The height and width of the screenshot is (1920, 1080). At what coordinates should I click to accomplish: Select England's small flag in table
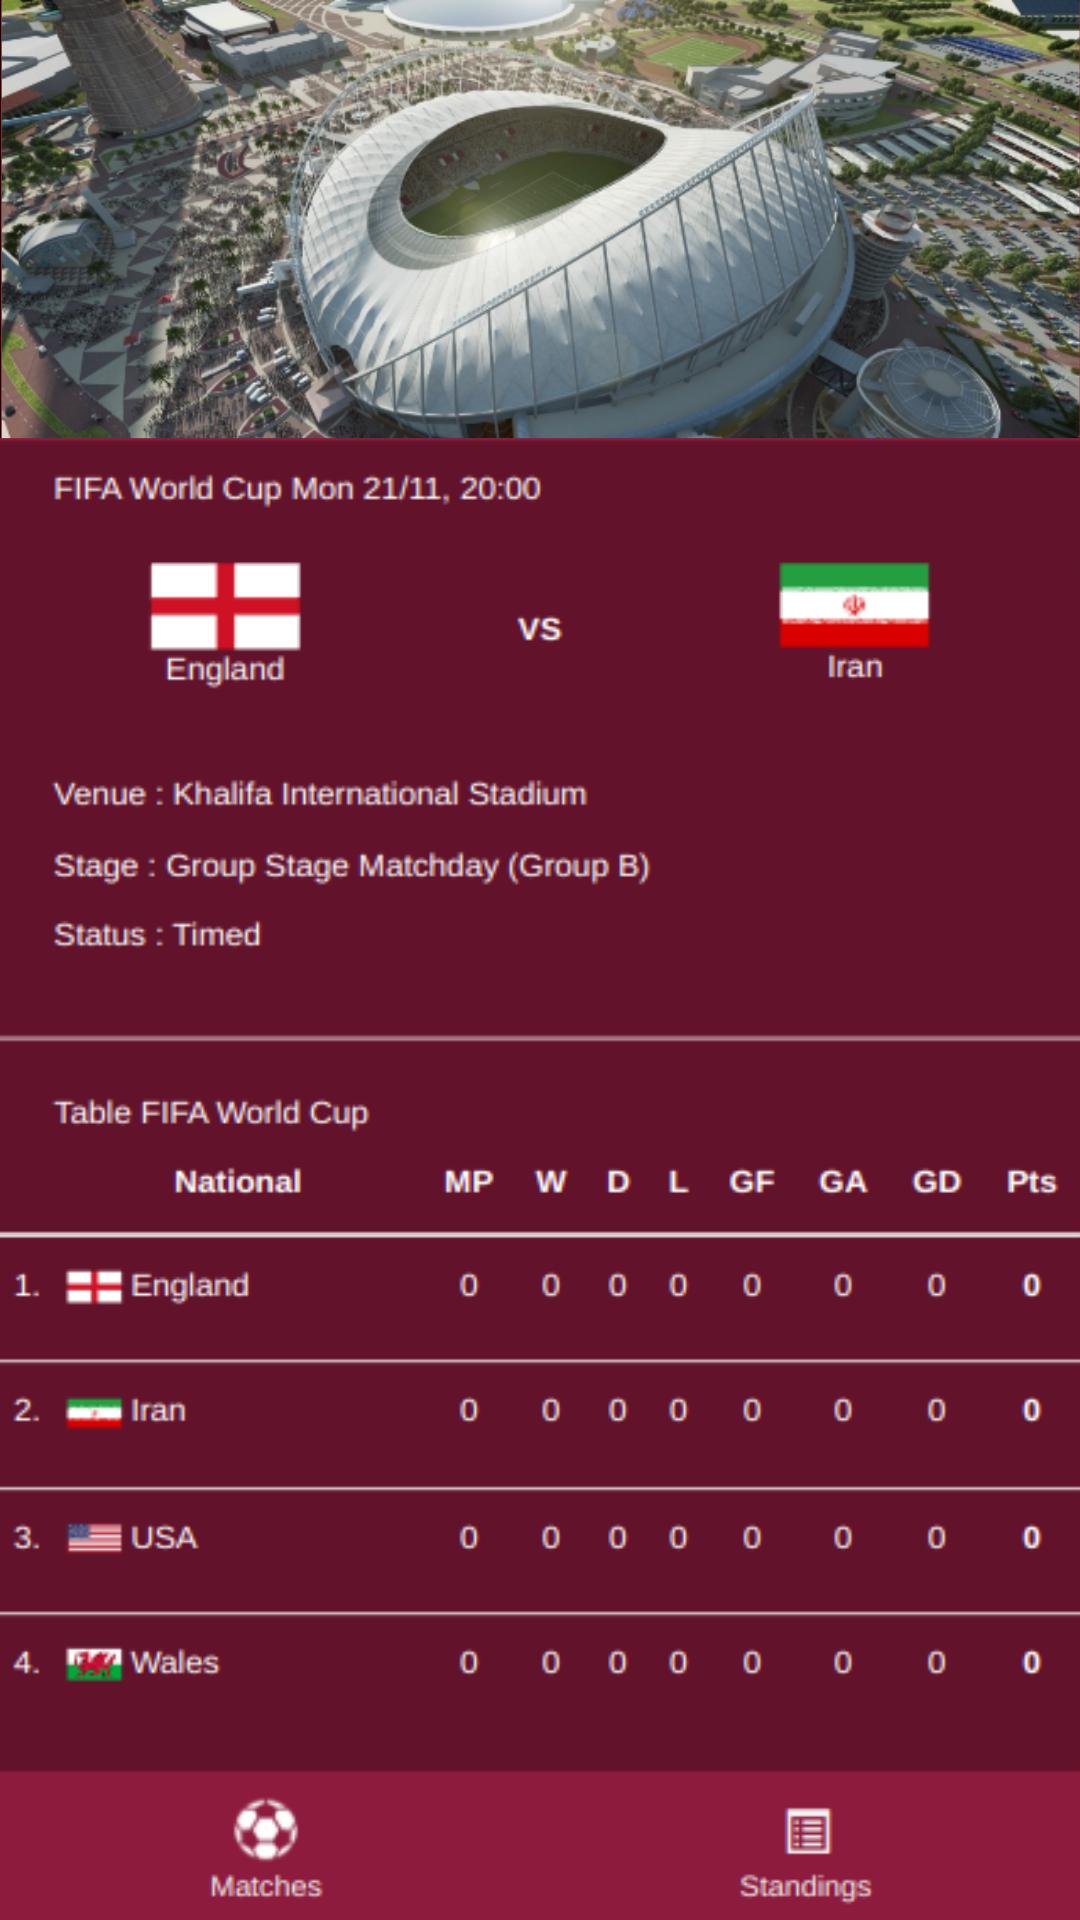point(94,1286)
